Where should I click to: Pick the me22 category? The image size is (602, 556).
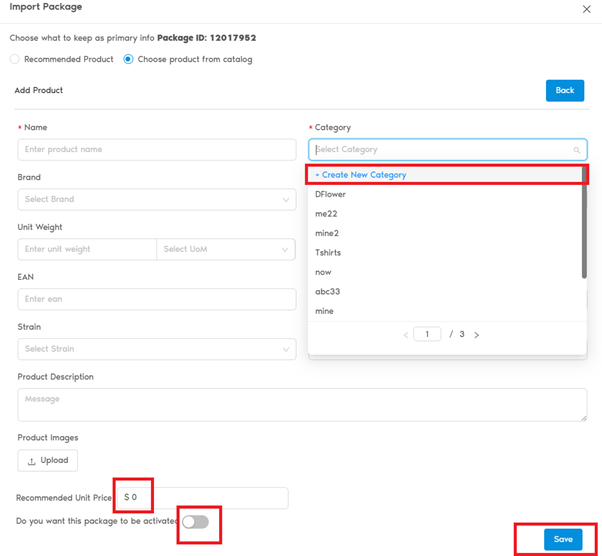445,214
